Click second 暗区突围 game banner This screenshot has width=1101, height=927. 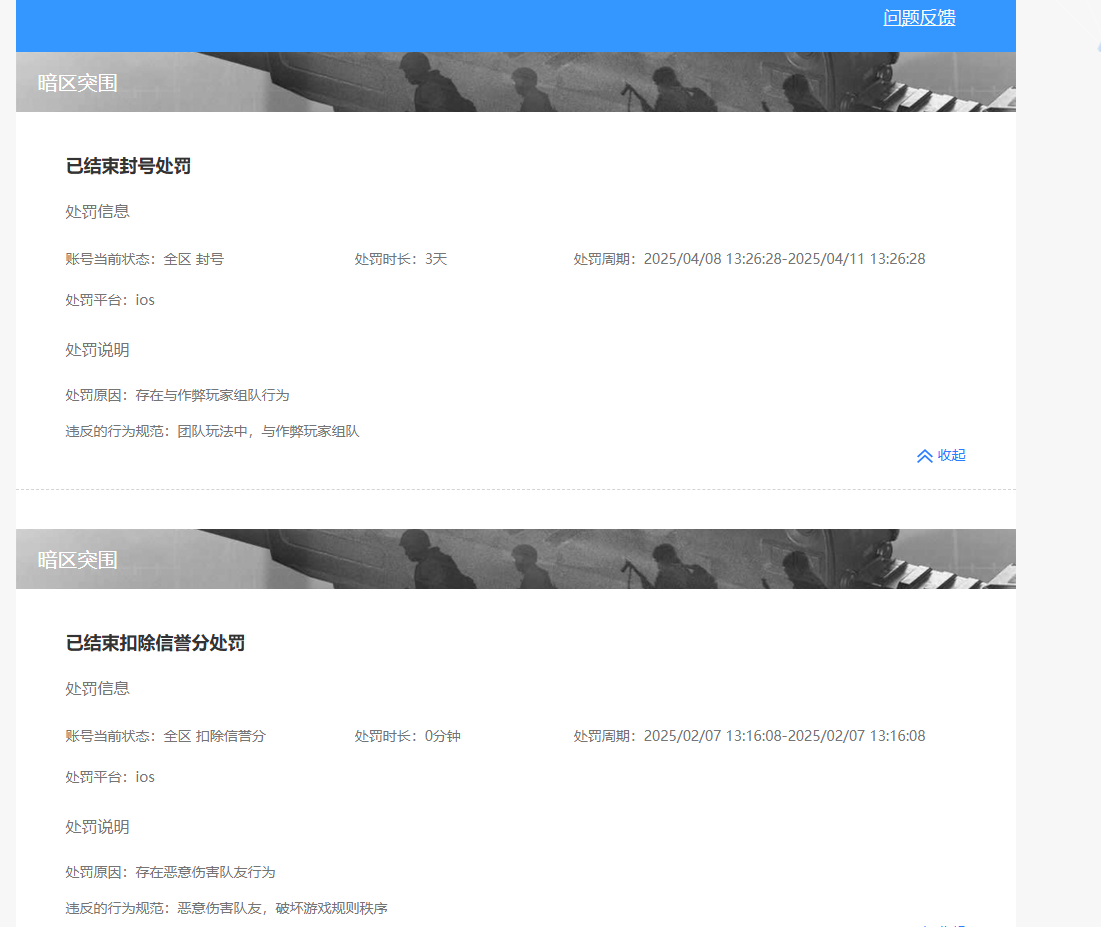pos(515,559)
